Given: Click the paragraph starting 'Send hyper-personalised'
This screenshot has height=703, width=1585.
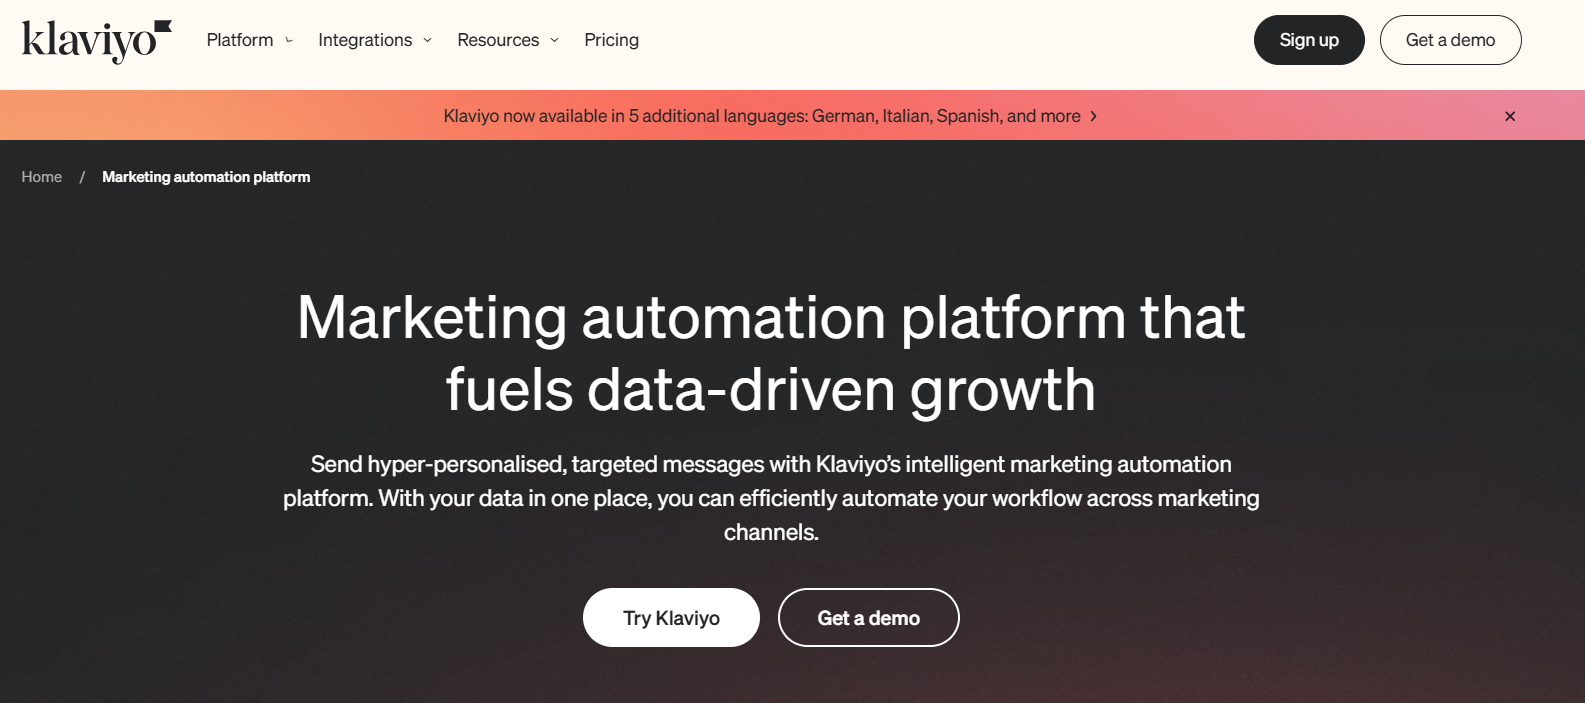Looking at the screenshot, I should click(x=771, y=498).
